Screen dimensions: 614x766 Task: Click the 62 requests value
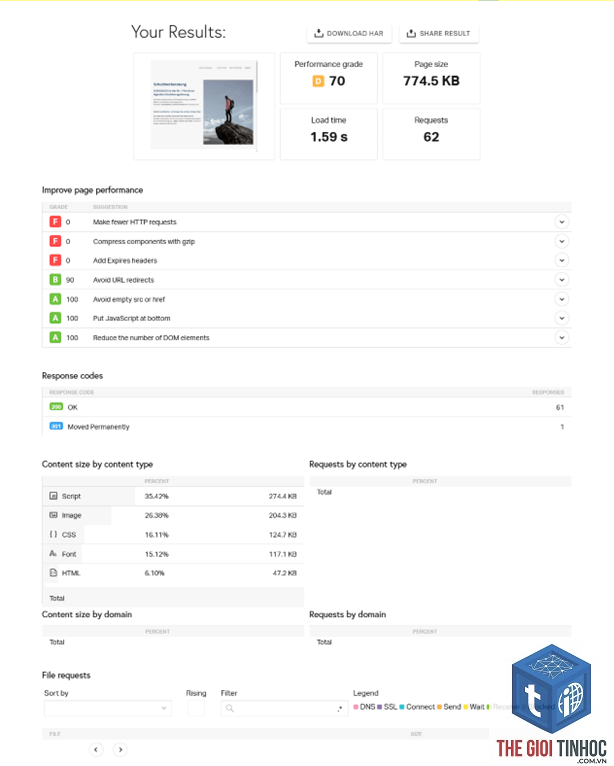(x=431, y=137)
